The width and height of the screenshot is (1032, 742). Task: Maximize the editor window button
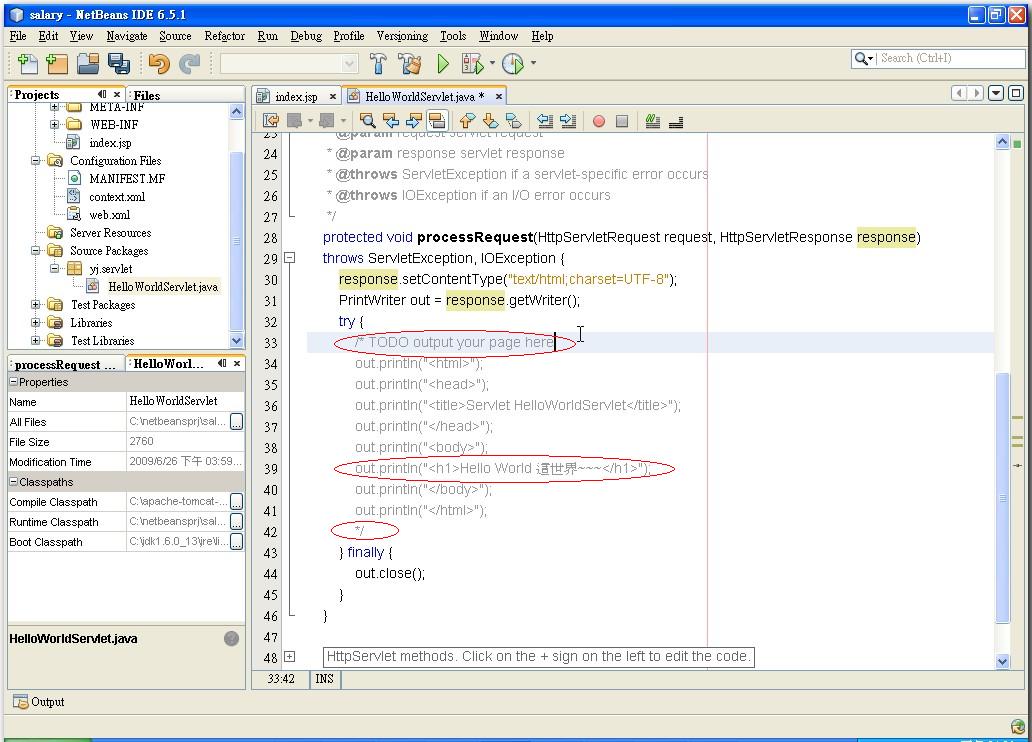[x=1016, y=93]
